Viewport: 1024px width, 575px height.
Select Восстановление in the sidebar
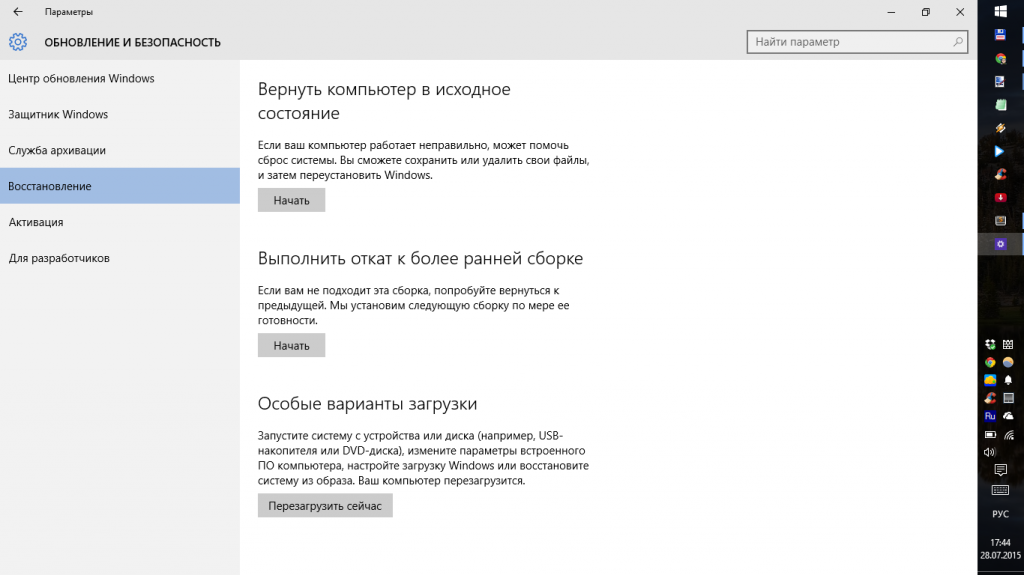[120, 186]
